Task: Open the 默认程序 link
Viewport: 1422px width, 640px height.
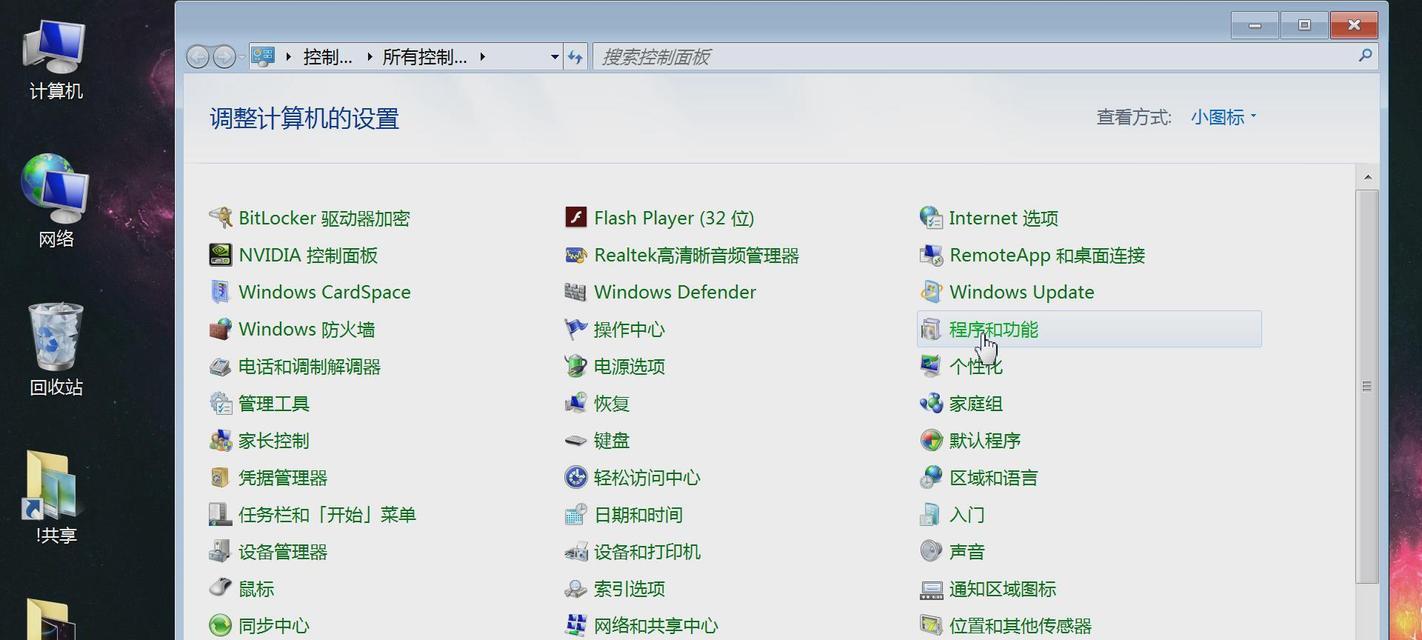Action: pyautogui.click(x=984, y=440)
